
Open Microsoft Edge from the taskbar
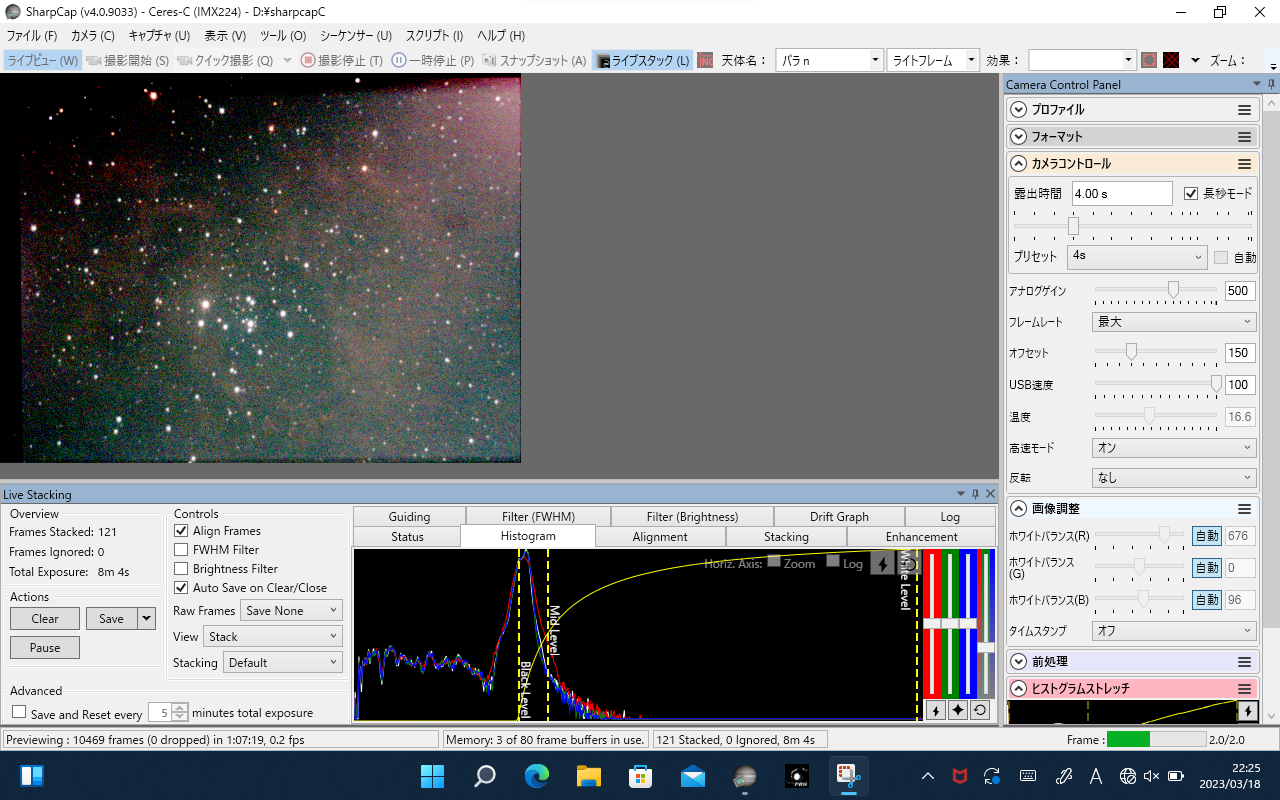537,776
